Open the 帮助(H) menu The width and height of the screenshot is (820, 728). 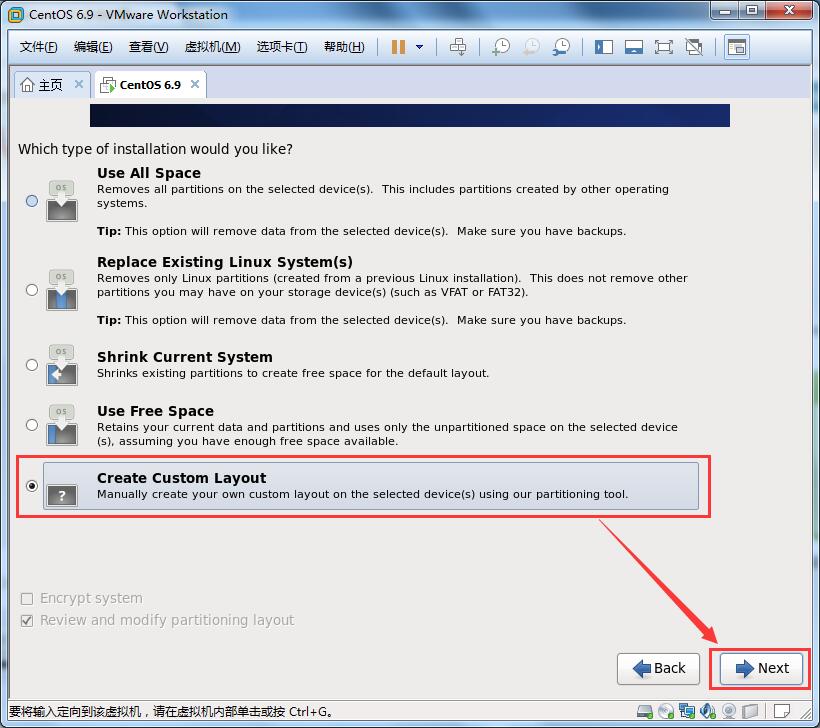pos(344,47)
